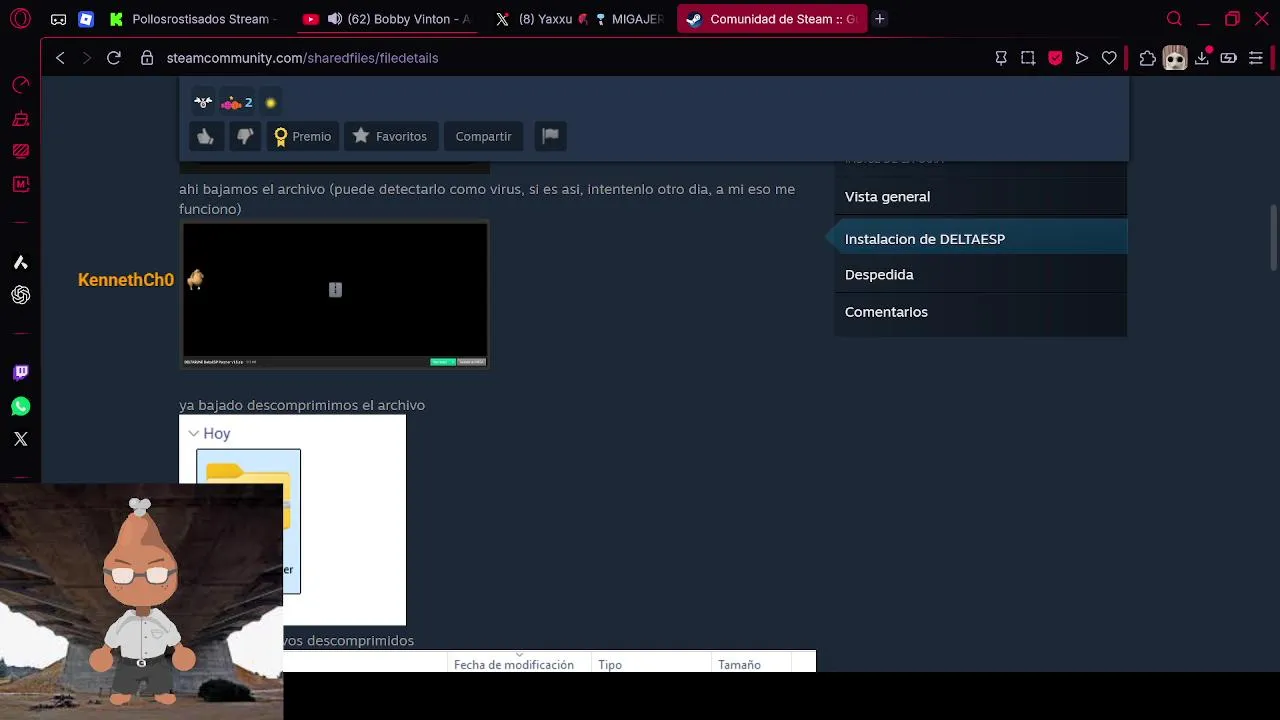Open Twitch in the sidebar

pos(20,373)
